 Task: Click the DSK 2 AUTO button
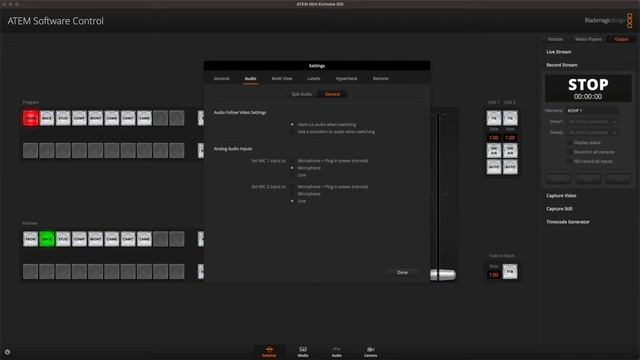510,167
